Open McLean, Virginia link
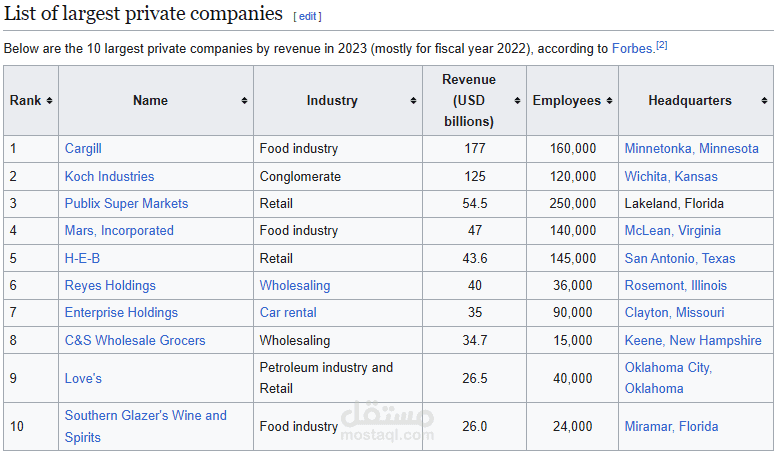 (x=673, y=230)
